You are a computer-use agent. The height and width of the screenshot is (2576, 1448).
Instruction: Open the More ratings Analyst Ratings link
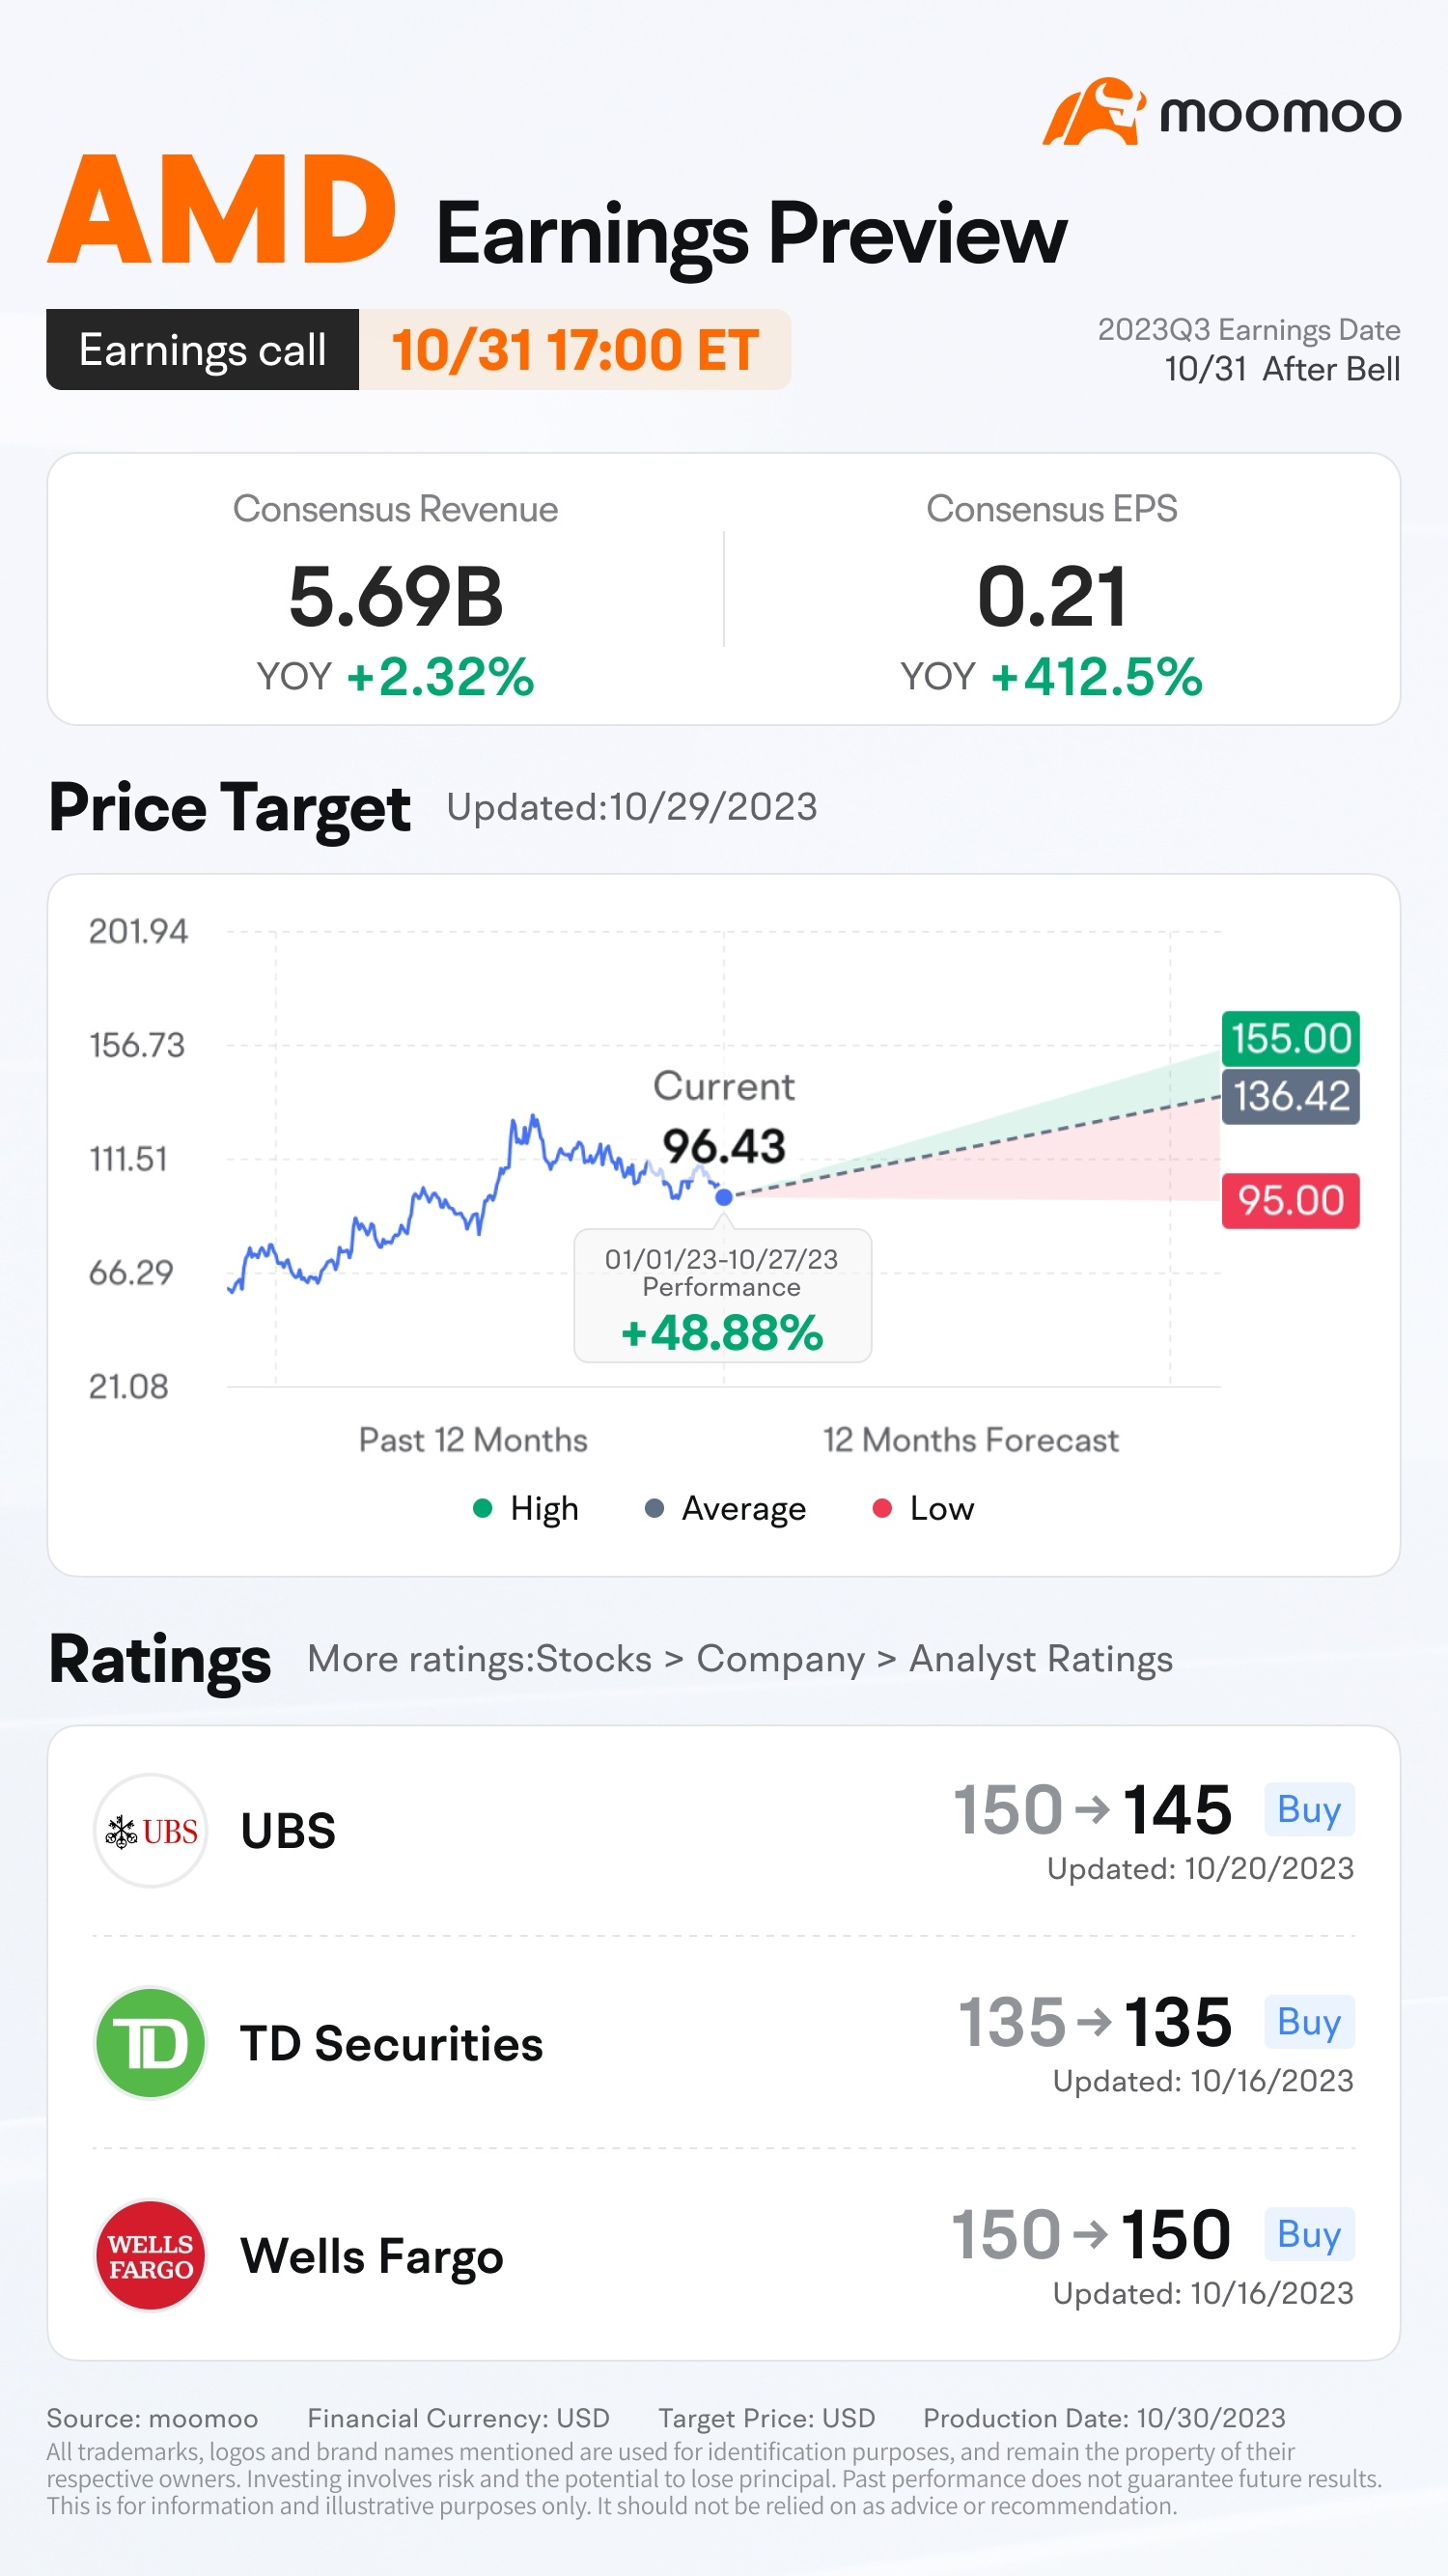click(x=740, y=1659)
